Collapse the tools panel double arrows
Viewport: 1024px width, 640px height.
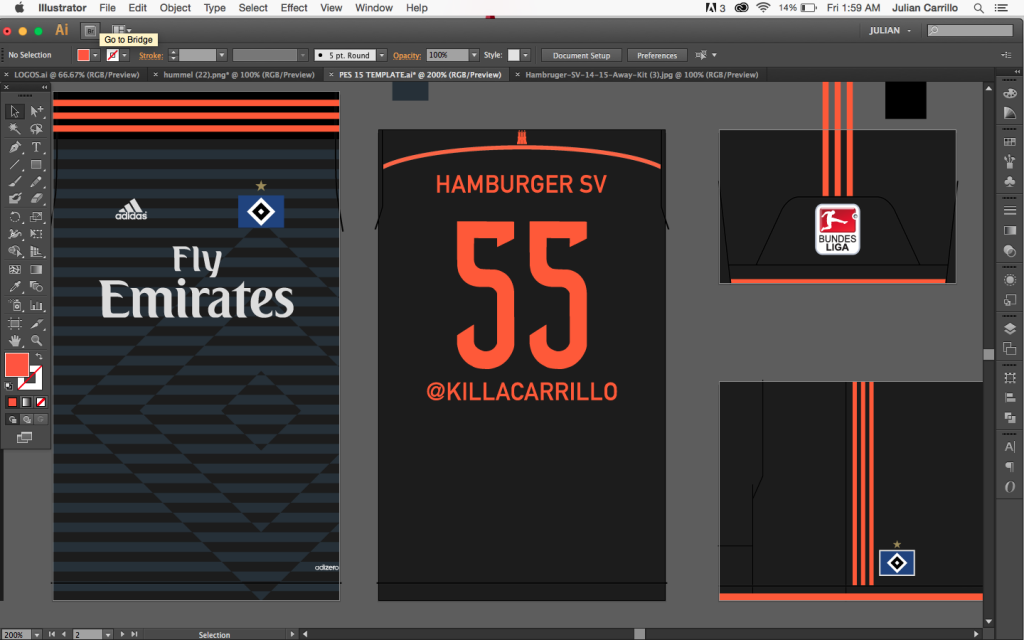44,87
